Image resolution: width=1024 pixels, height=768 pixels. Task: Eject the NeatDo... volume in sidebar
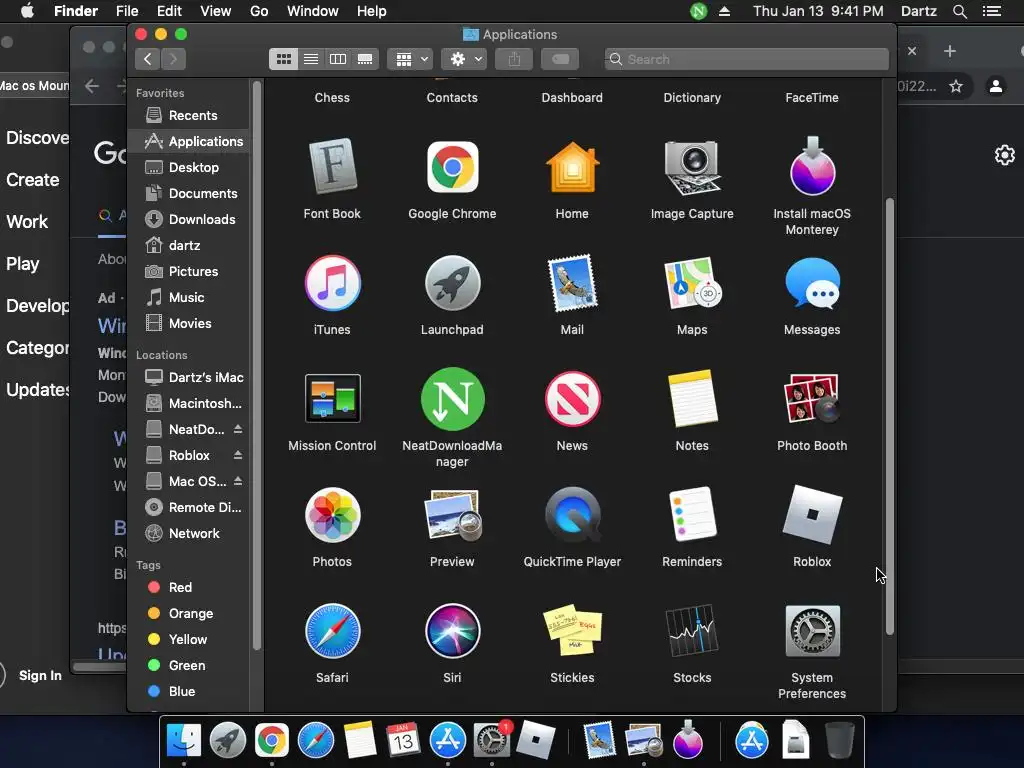(238, 429)
